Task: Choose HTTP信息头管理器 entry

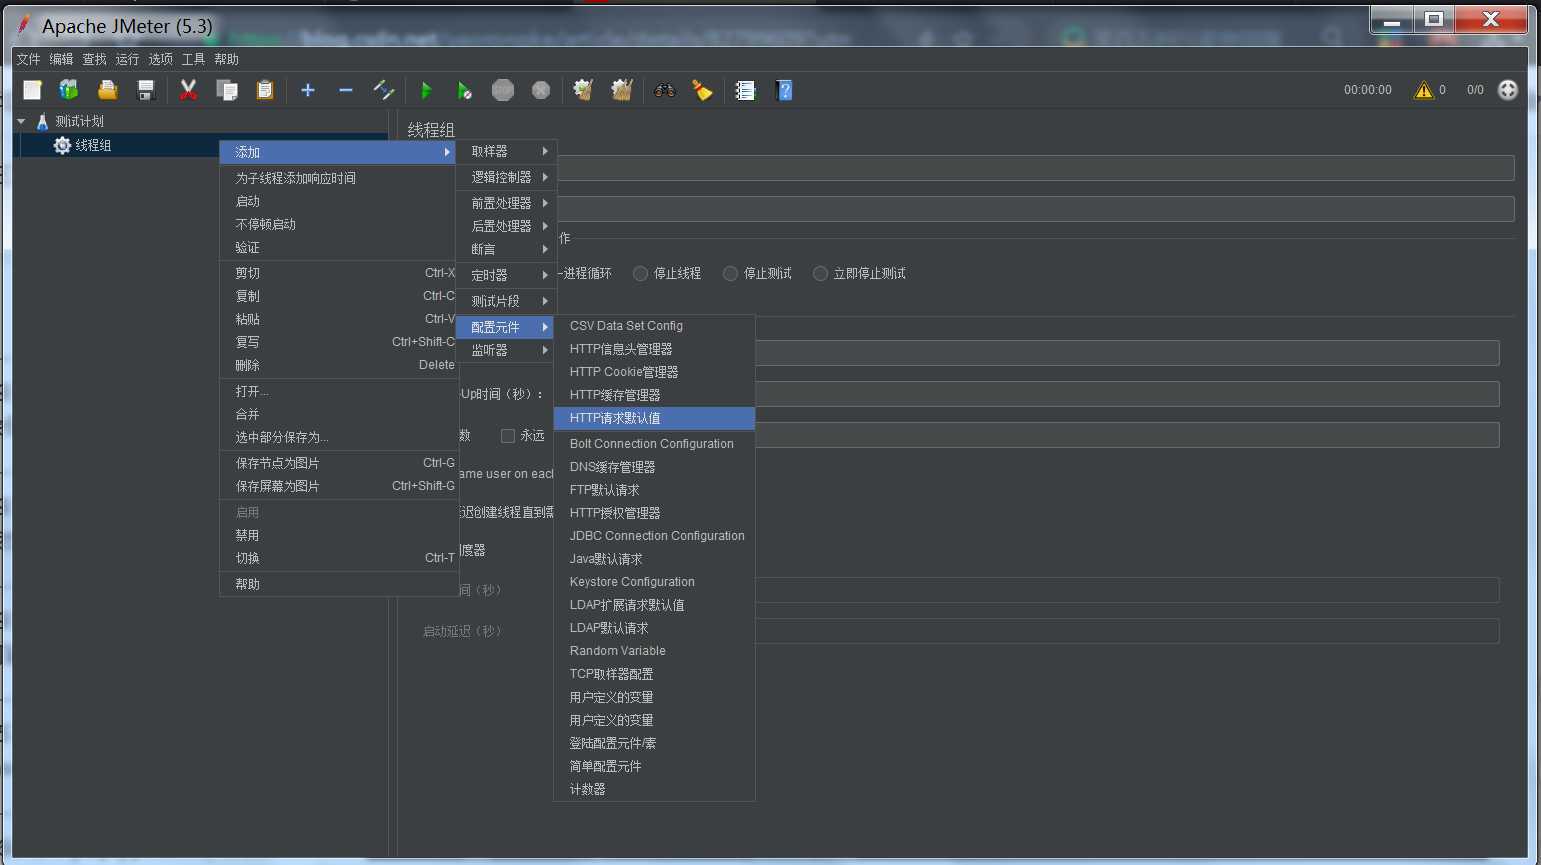Action: pos(654,349)
